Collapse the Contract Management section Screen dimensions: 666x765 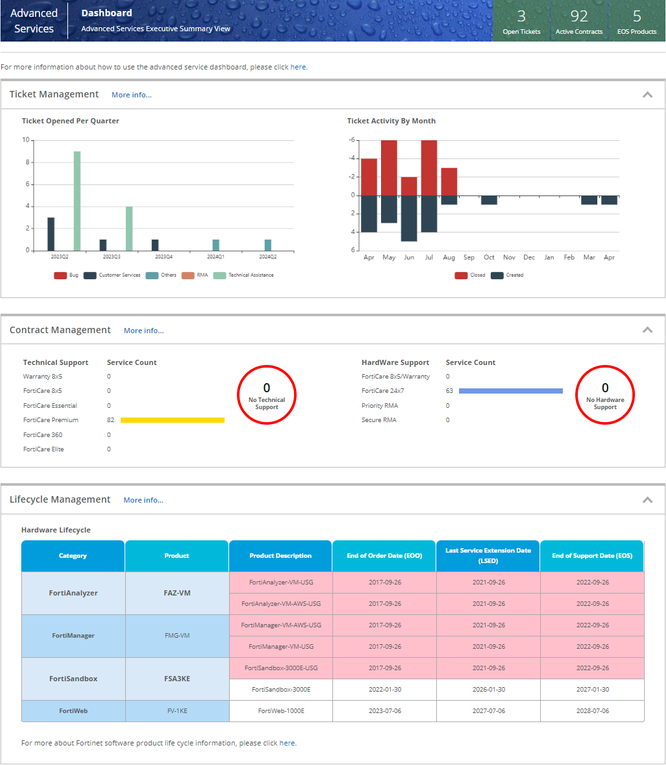[x=647, y=330]
